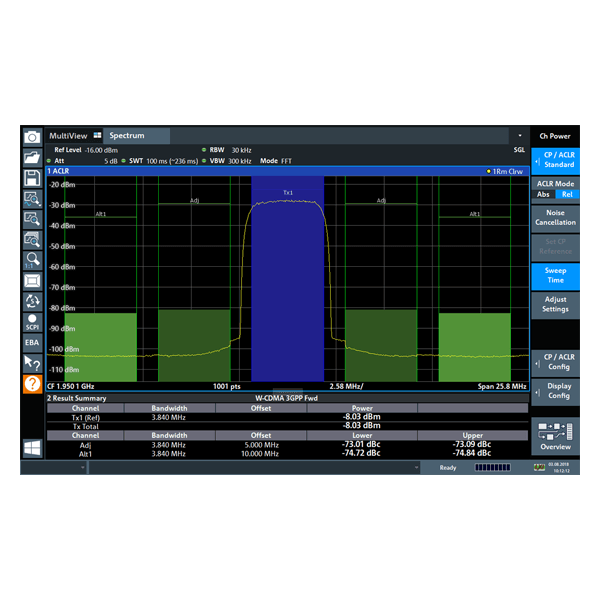Open the Display Config submenu
600x600 pixels.
(555, 391)
